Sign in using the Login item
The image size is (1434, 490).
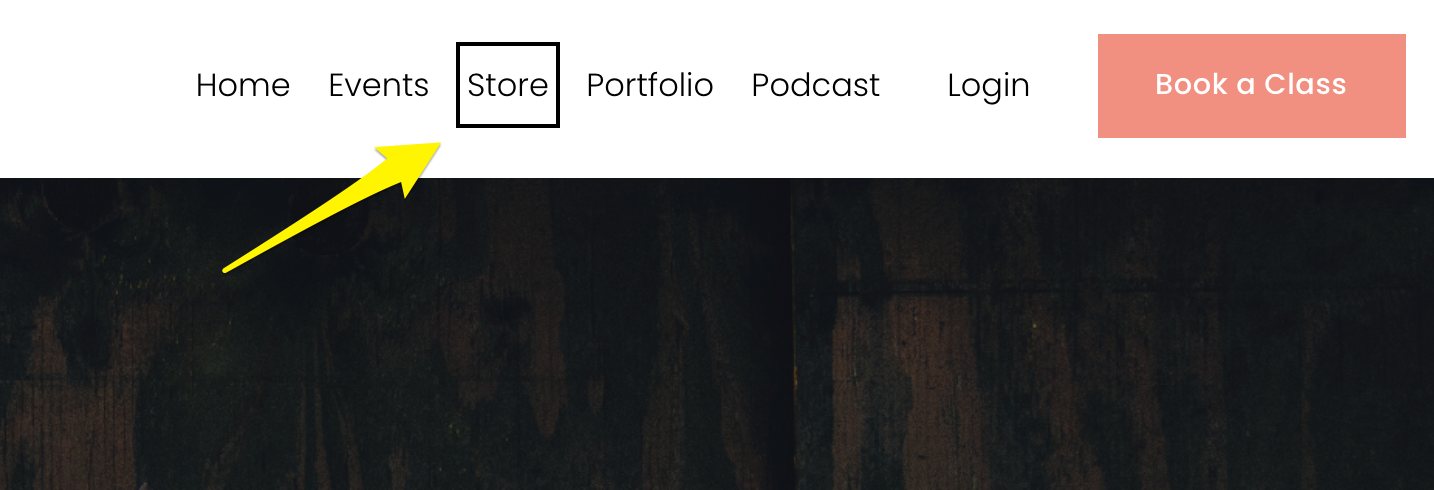(x=988, y=86)
